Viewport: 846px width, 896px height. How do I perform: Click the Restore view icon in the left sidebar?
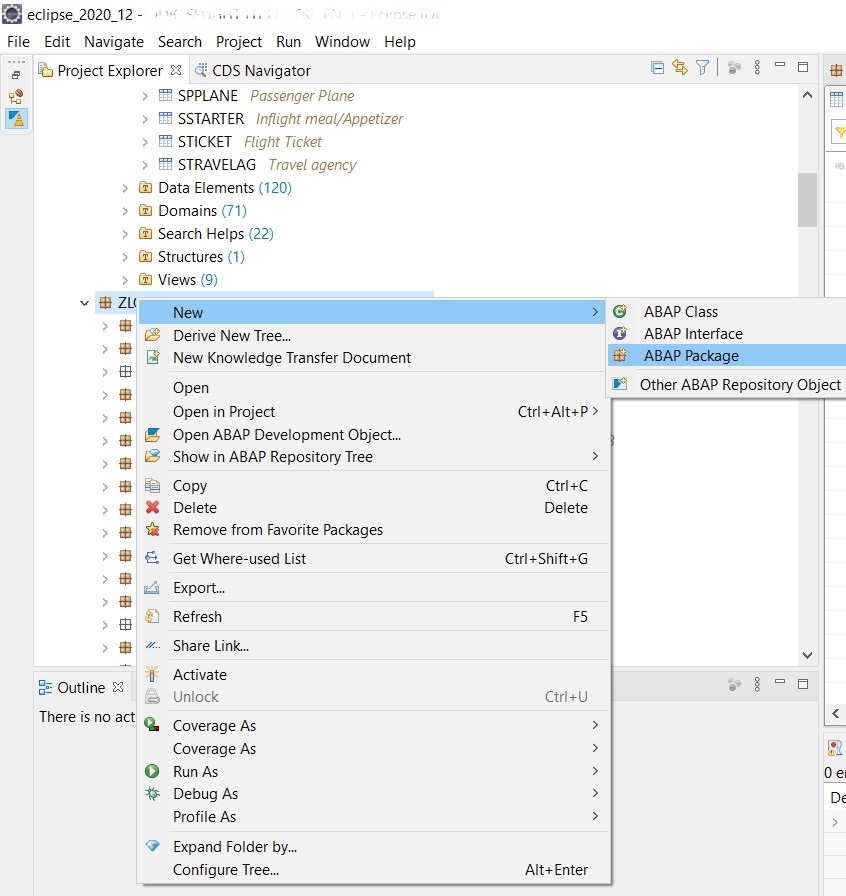point(16,75)
